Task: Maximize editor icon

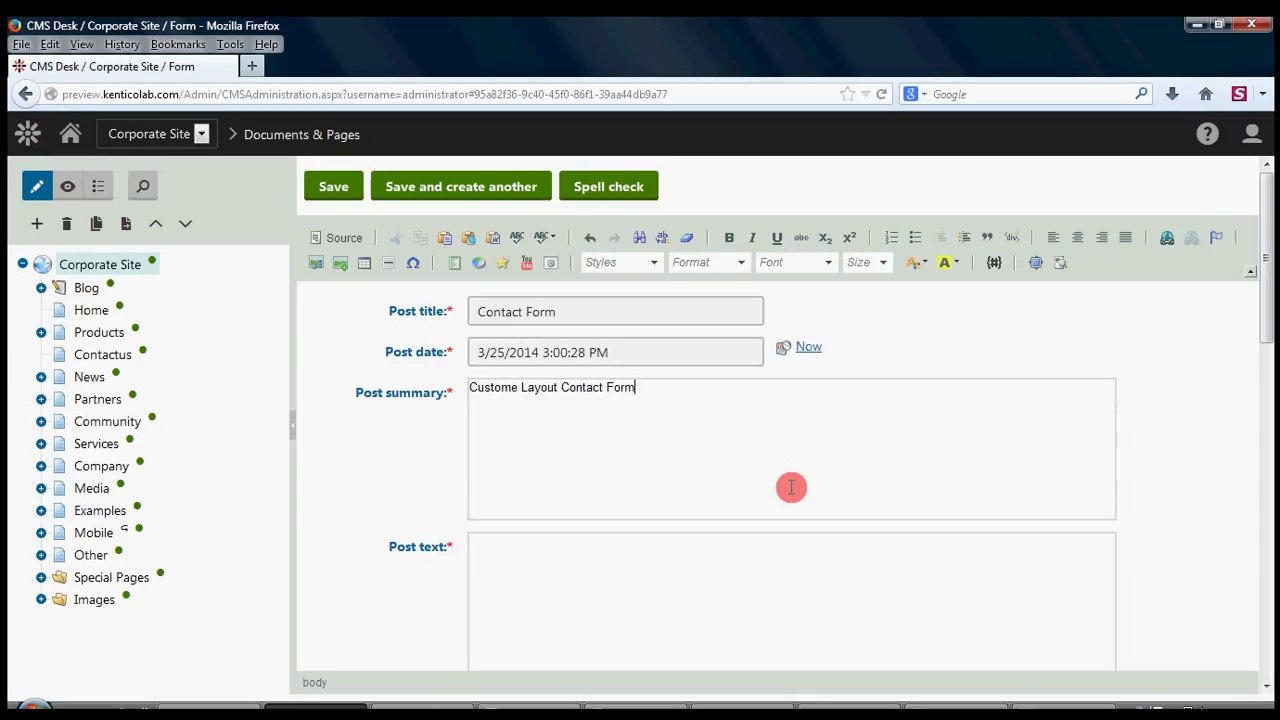Action: click(1036, 263)
